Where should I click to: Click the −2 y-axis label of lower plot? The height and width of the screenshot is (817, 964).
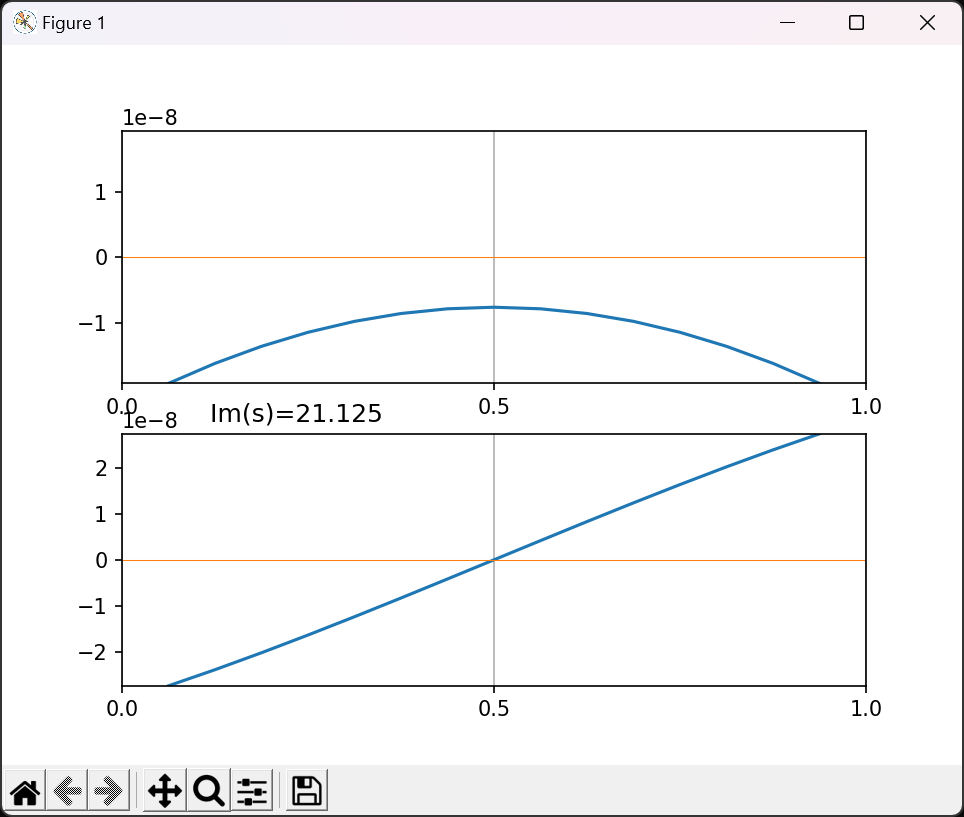point(93,652)
